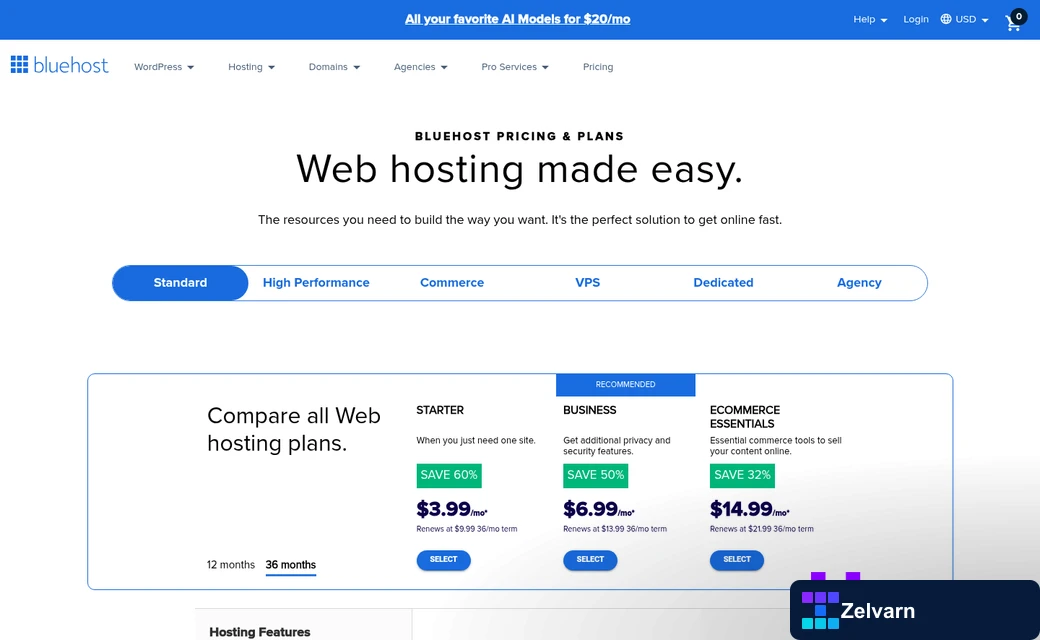Expand the Help dropdown
The height and width of the screenshot is (640, 1040).
870,19
